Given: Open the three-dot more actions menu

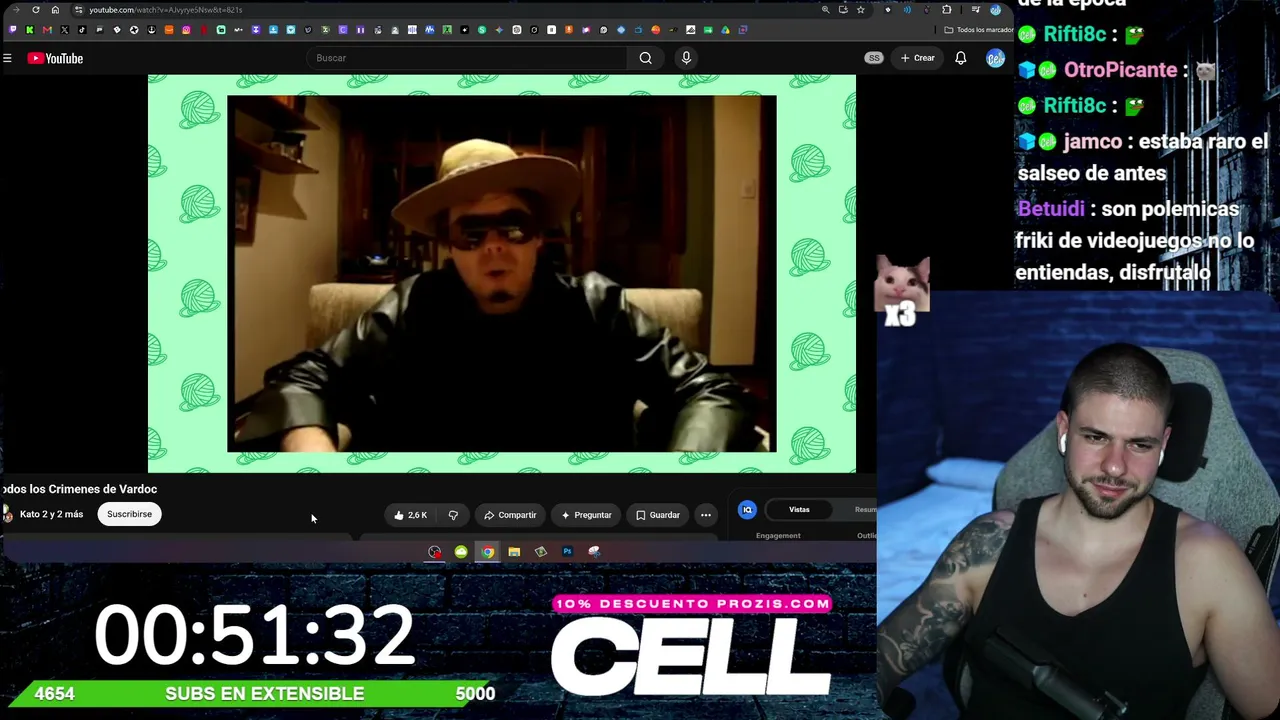Looking at the screenshot, I should [x=706, y=515].
